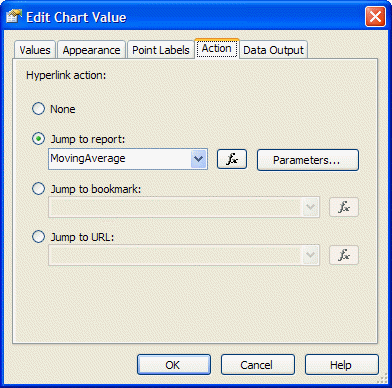
Task: Open the Parameters... dialog button
Action: coord(308,160)
